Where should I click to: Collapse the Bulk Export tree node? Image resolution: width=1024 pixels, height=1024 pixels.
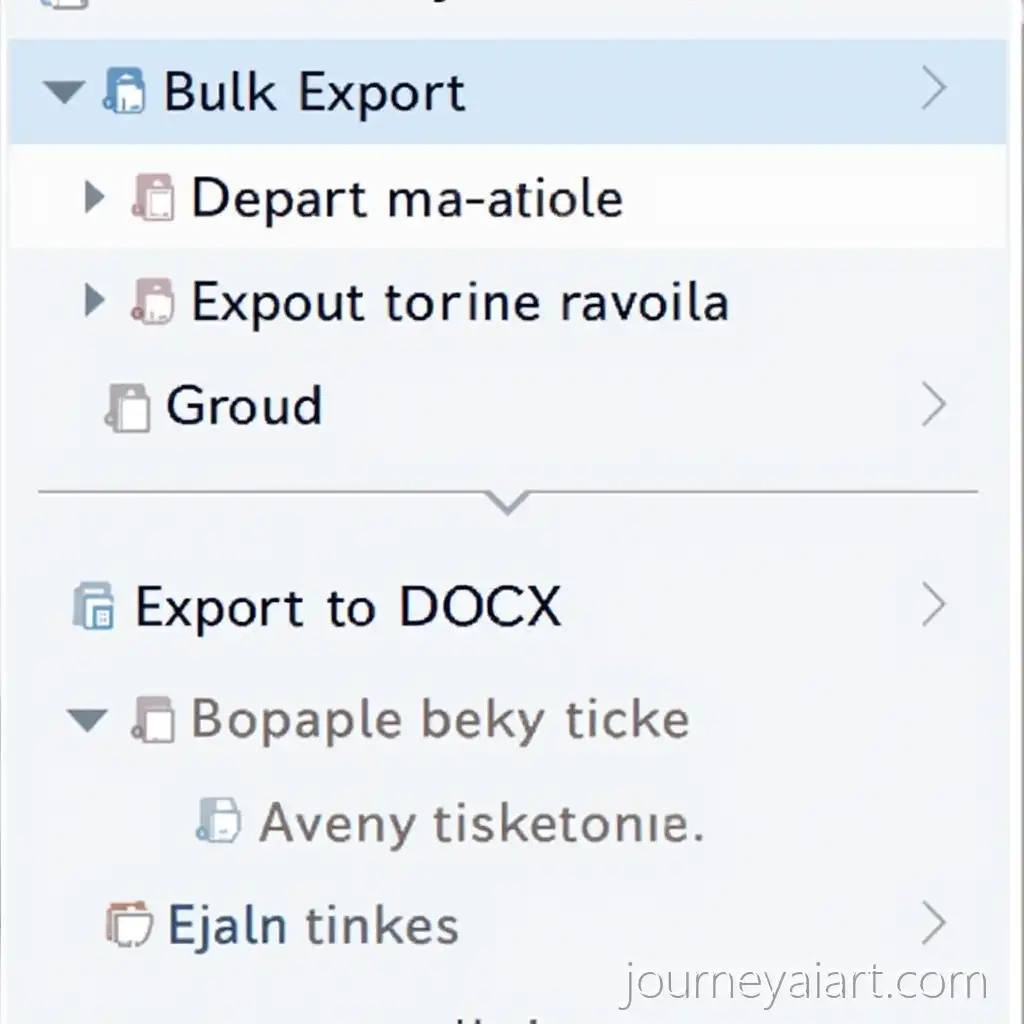tap(64, 93)
